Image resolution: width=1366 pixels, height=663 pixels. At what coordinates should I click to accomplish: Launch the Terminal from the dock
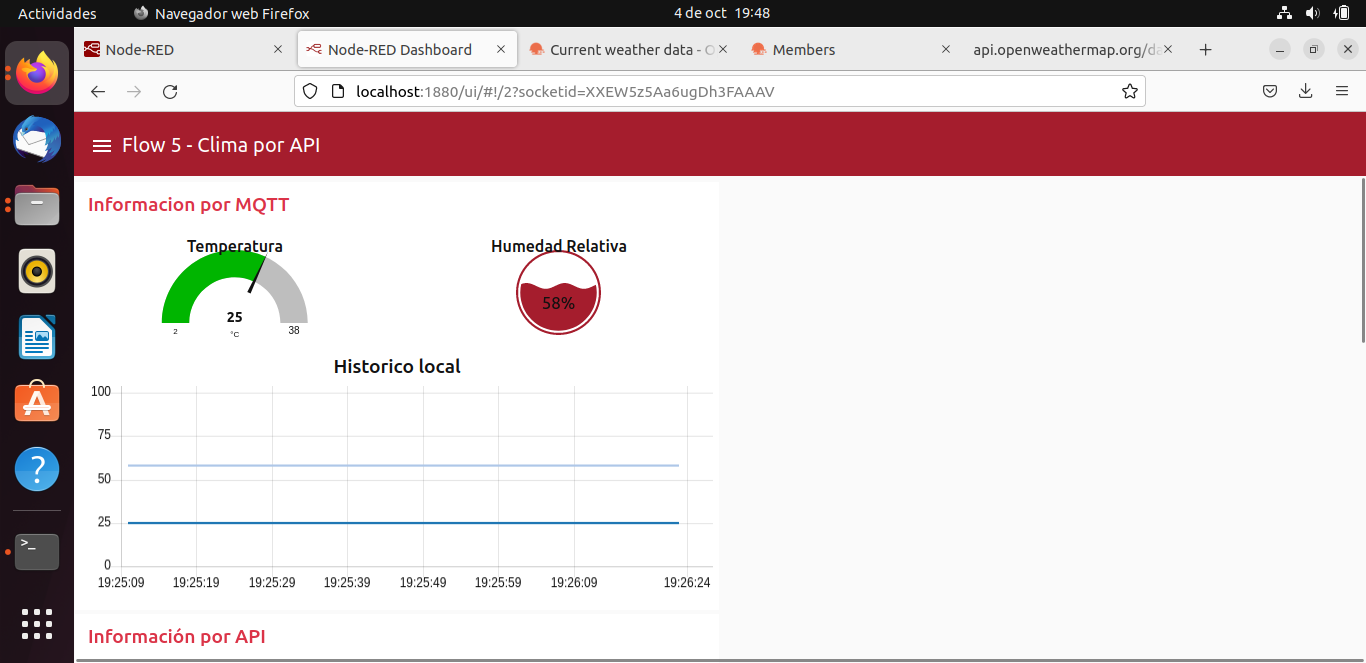click(36, 551)
